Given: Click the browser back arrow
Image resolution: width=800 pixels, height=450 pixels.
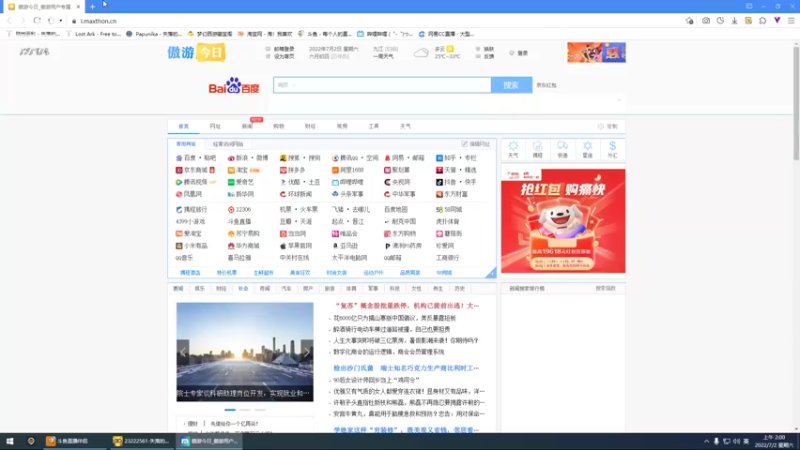Looking at the screenshot, I should [9, 21].
